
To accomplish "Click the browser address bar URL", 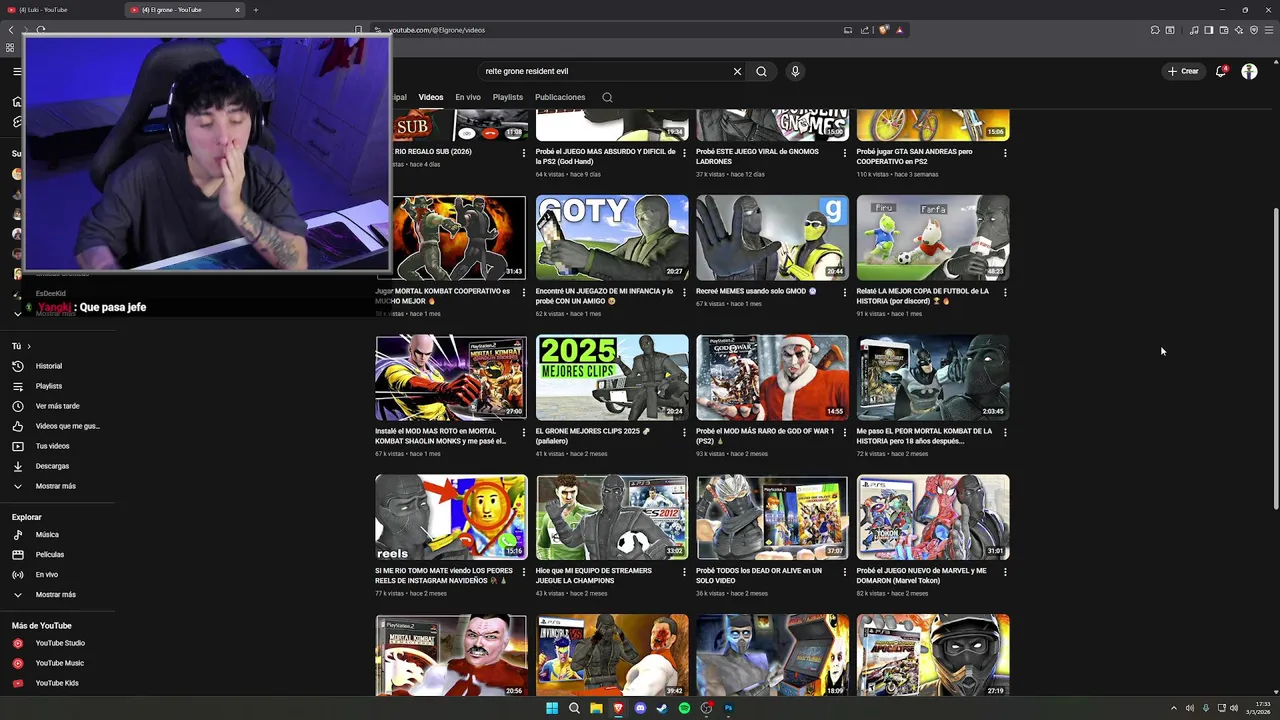I will tap(437, 30).
